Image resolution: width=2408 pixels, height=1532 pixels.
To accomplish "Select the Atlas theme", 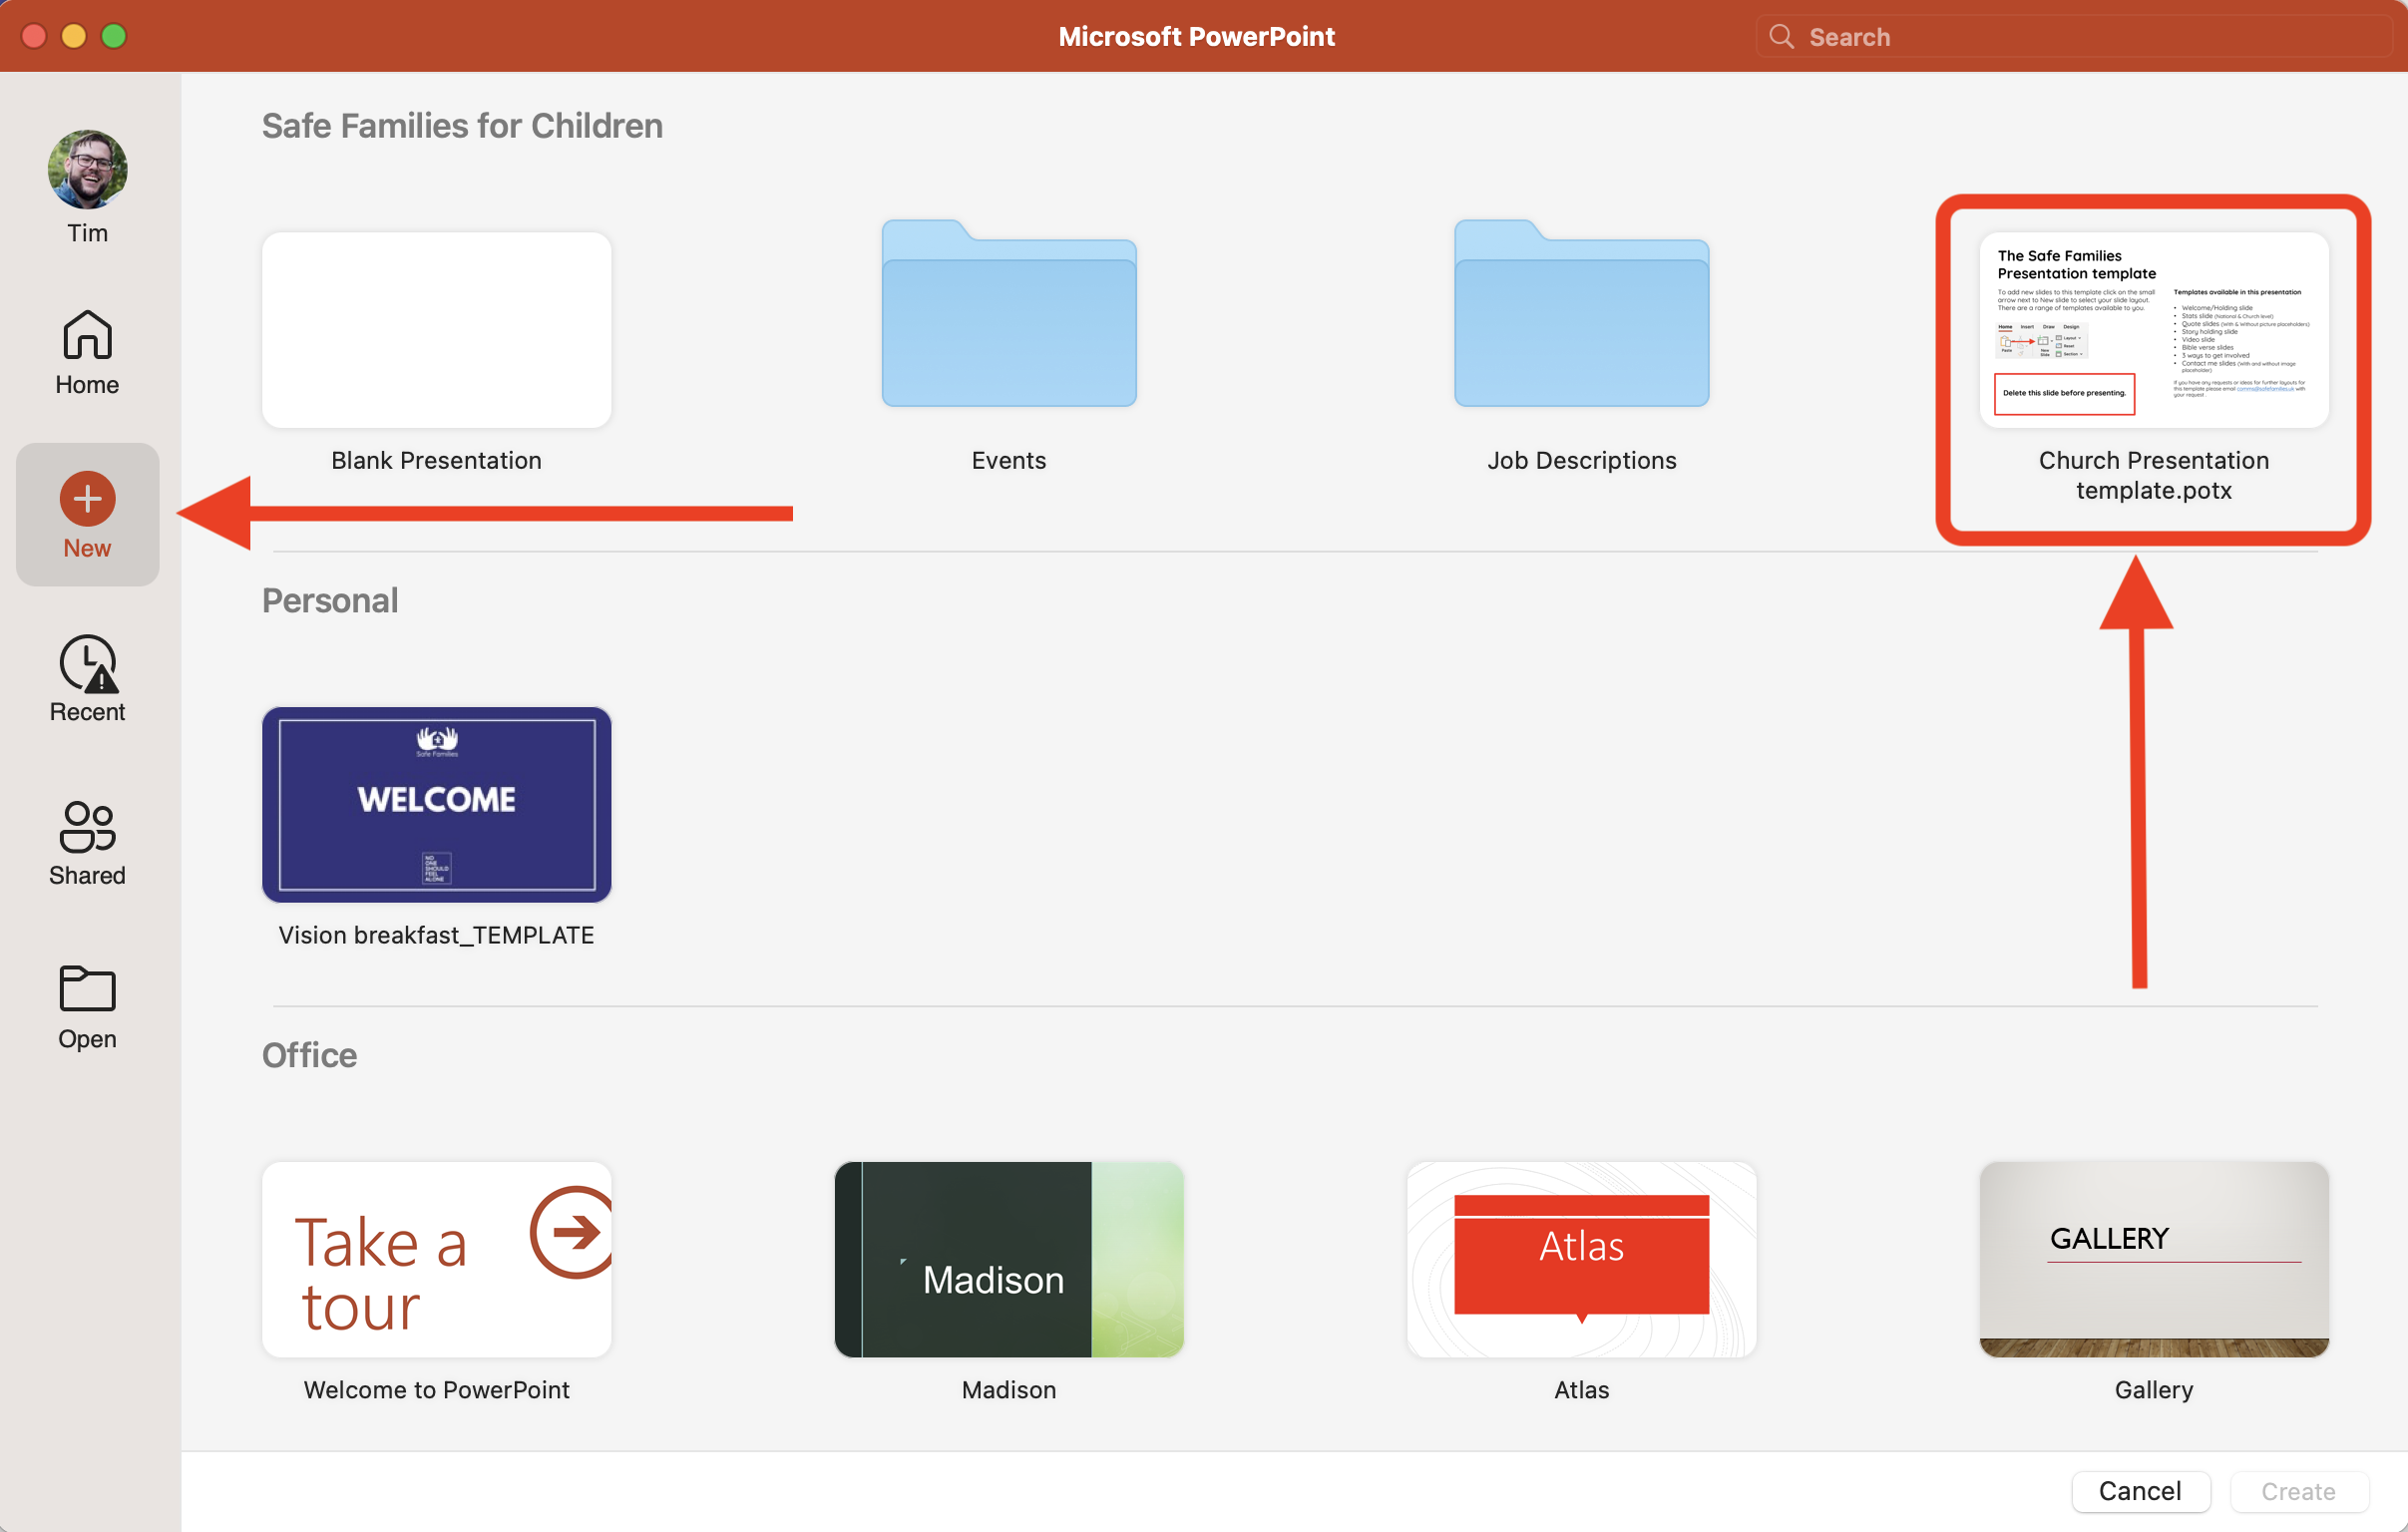I will coord(1580,1260).
